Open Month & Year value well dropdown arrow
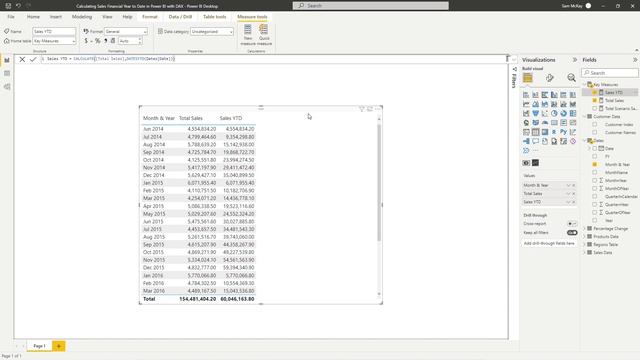Image resolution: width=640 pixels, height=360 pixels. click(568, 185)
